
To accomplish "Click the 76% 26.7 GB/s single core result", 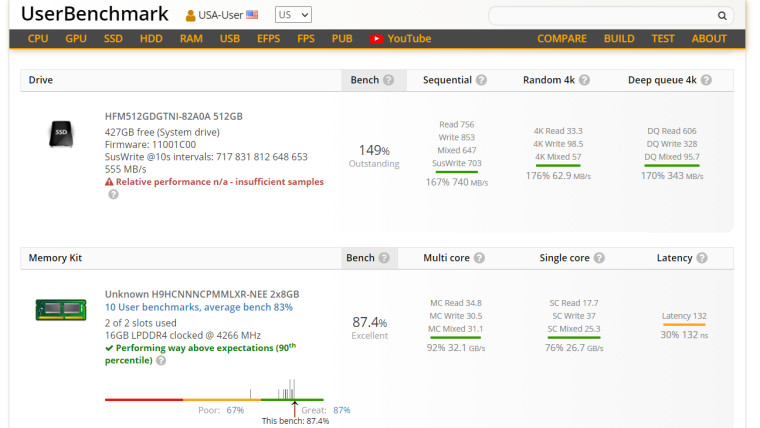I will pos(574,348).
